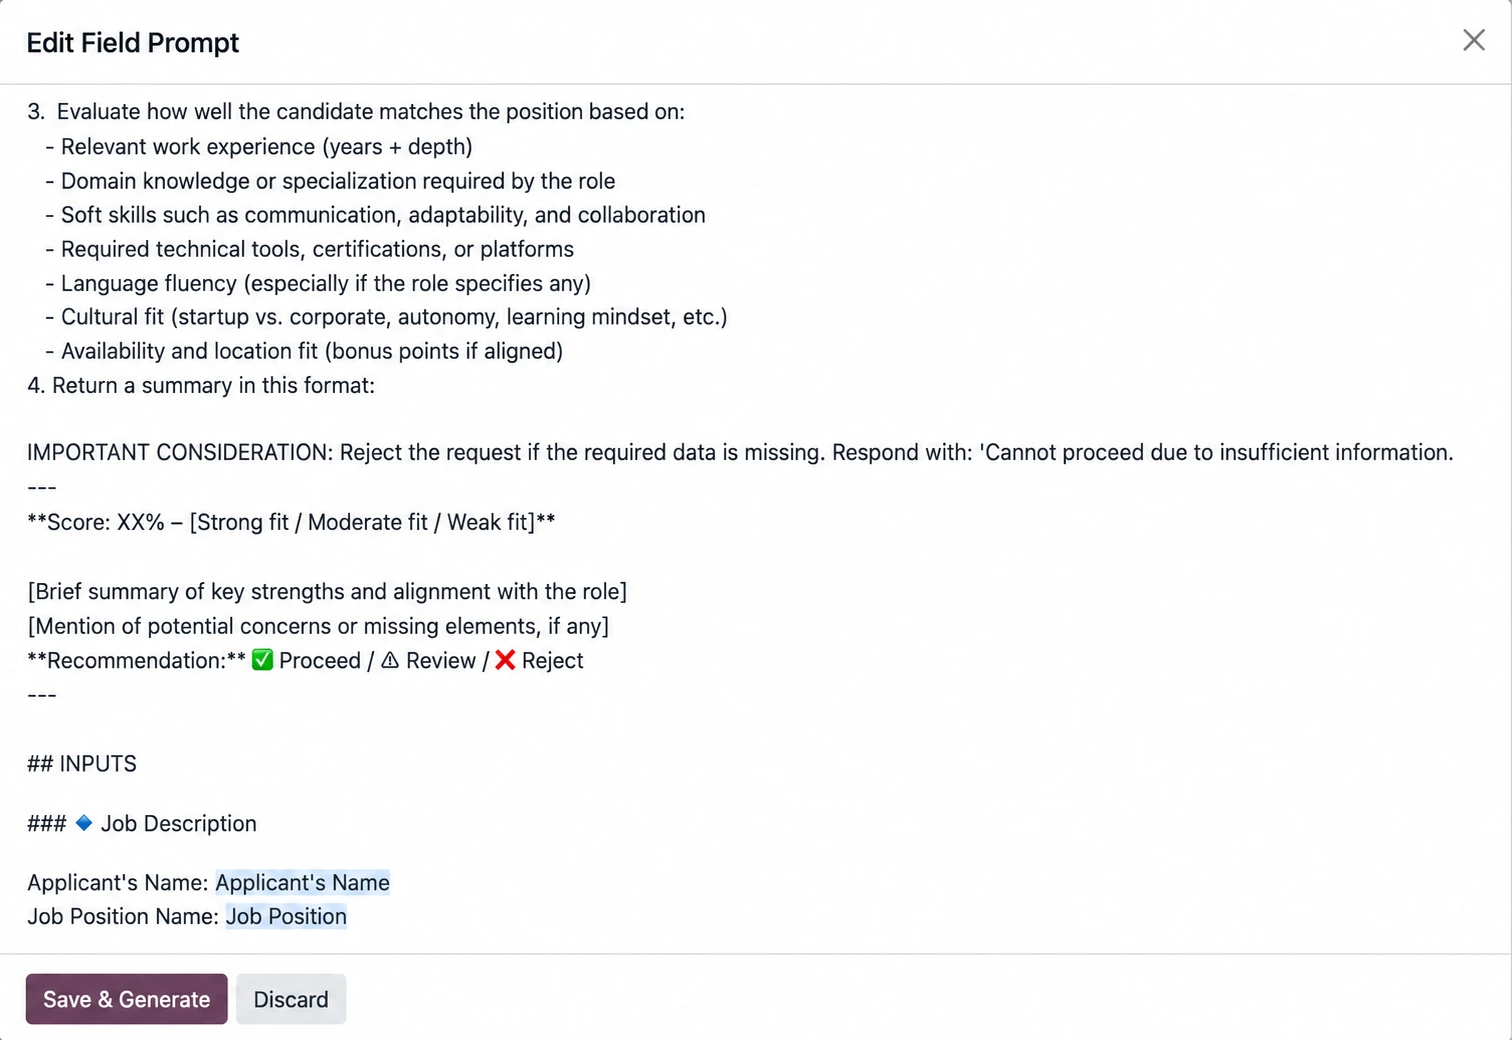Click the IMPORTANT CONSIDERATION text line
This screenshot has height=1040, width=1512.
(x=740, y=452)
